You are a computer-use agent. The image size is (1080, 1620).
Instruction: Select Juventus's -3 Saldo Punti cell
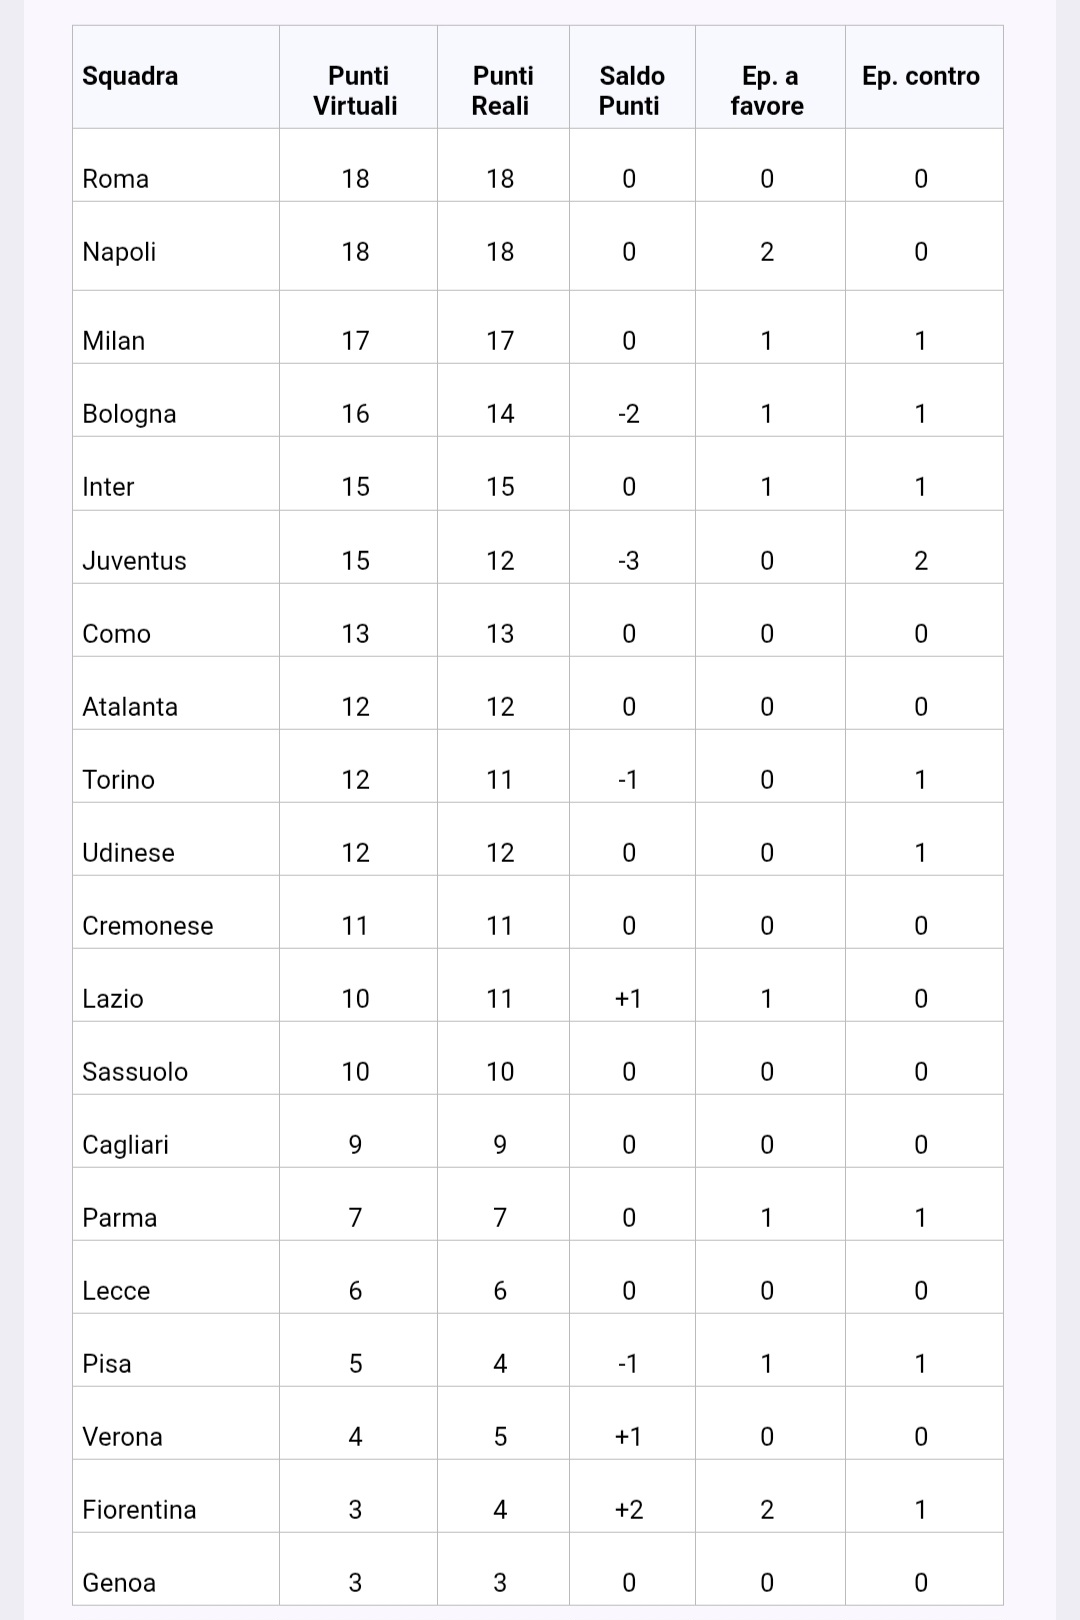(629, 561)
